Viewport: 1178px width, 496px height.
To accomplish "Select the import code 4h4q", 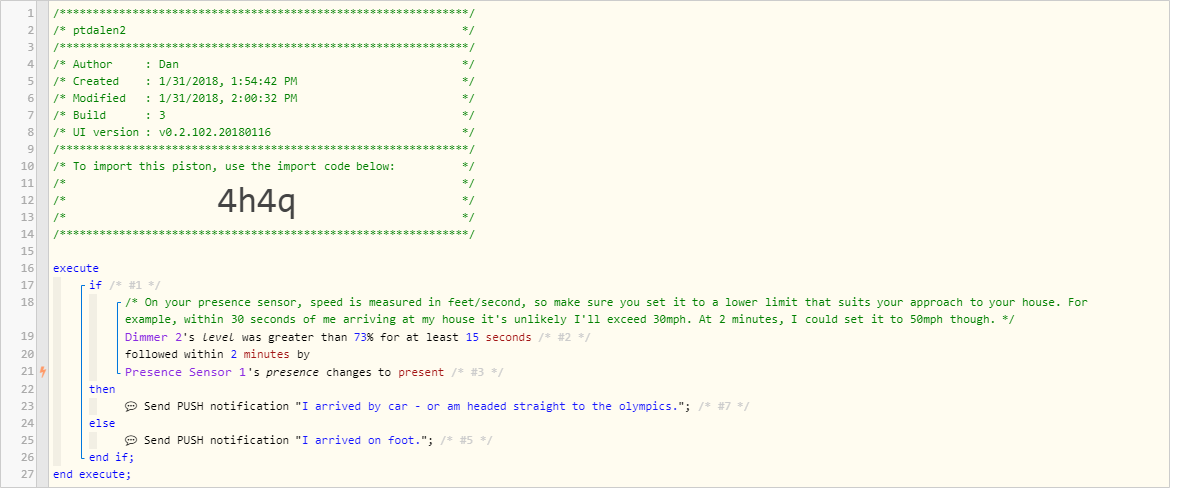I will point(256,201).
